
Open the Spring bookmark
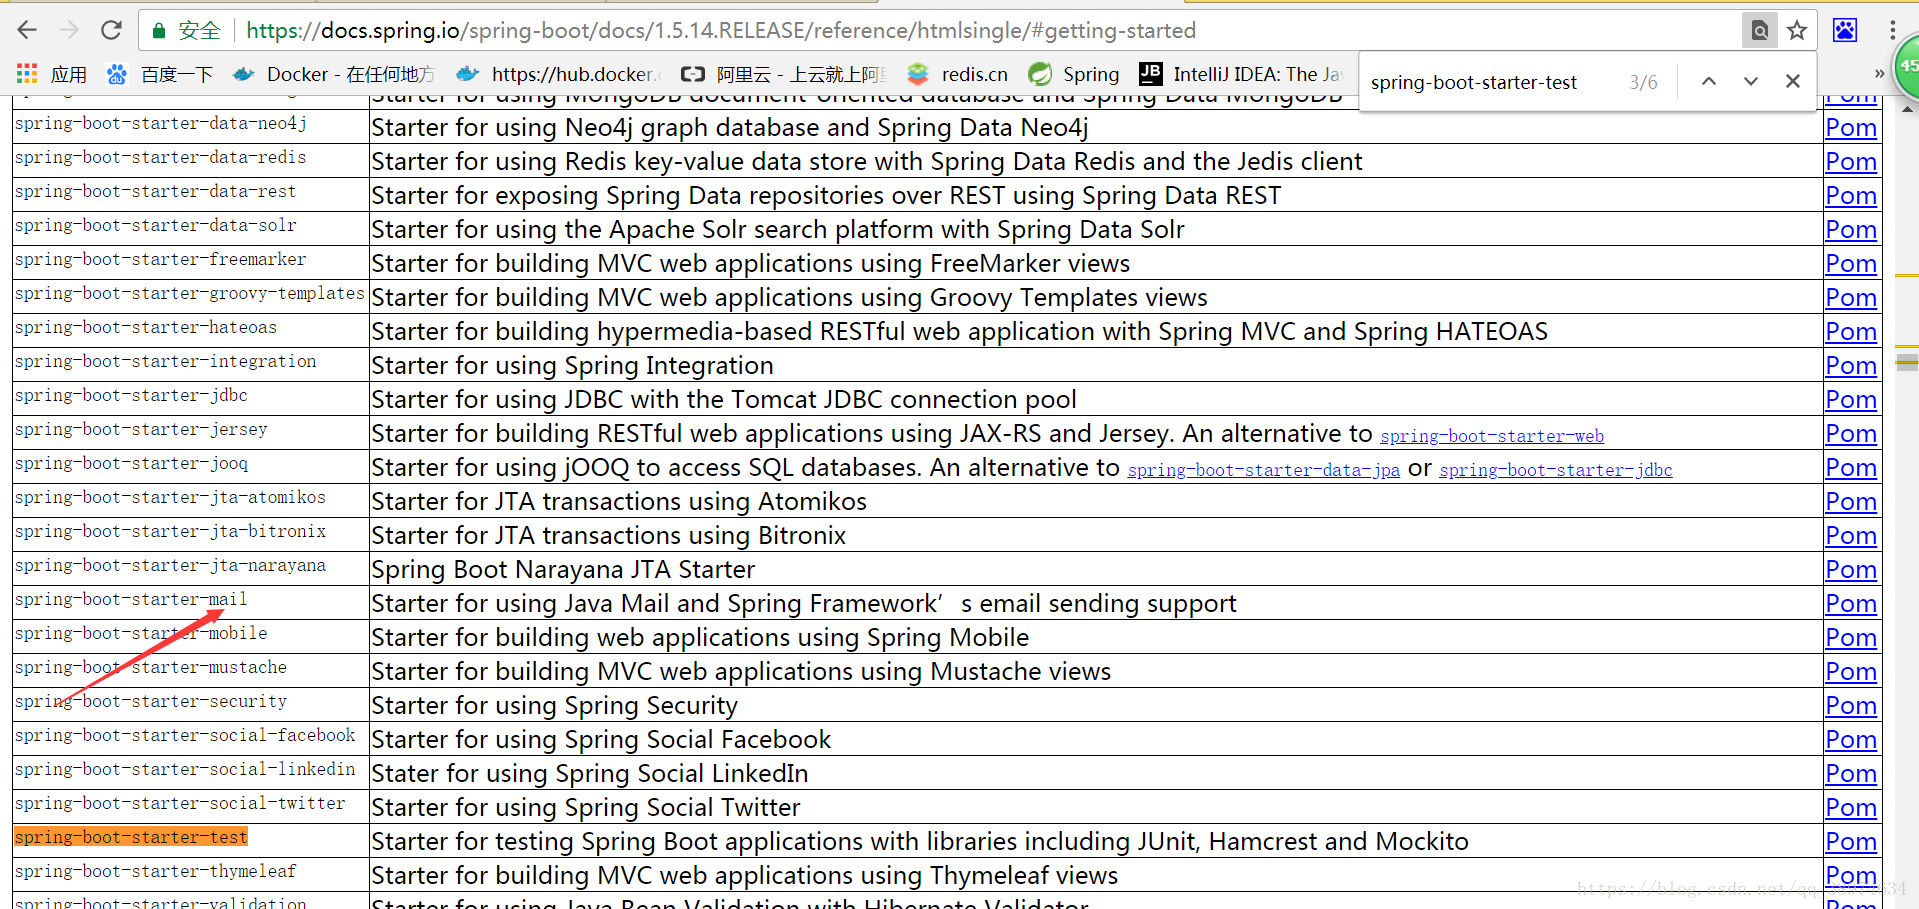[x=1074, y=74]
